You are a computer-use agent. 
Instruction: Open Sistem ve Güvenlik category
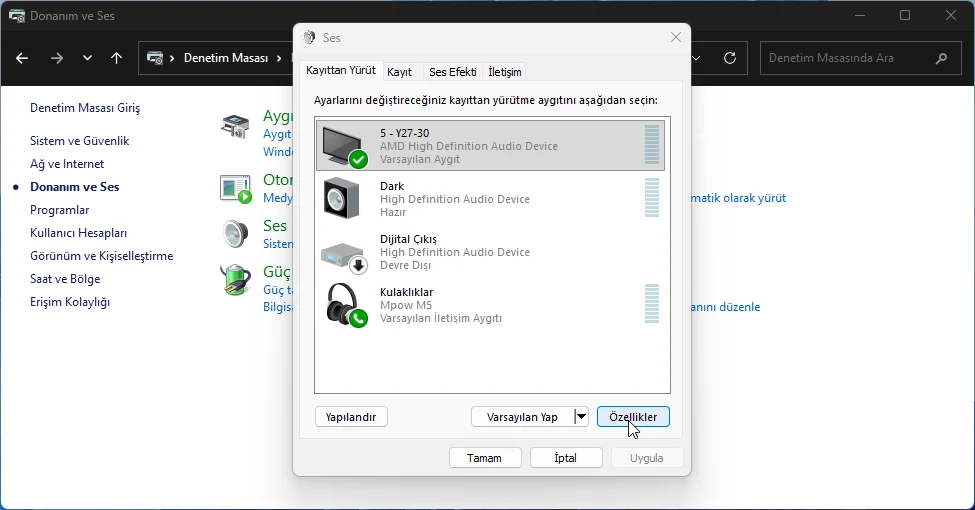(x=80, y=141)
